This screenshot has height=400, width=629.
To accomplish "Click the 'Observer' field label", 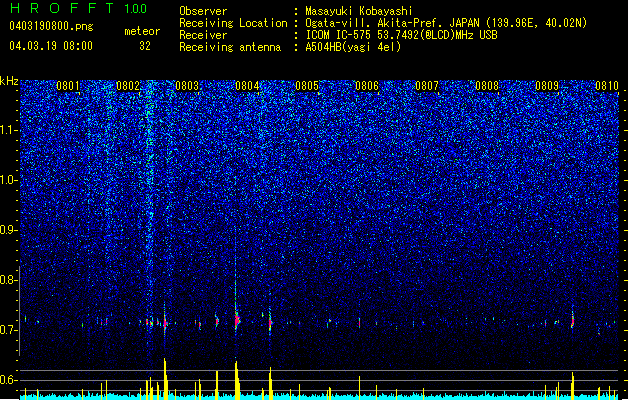I will click(x=203, y=11).
